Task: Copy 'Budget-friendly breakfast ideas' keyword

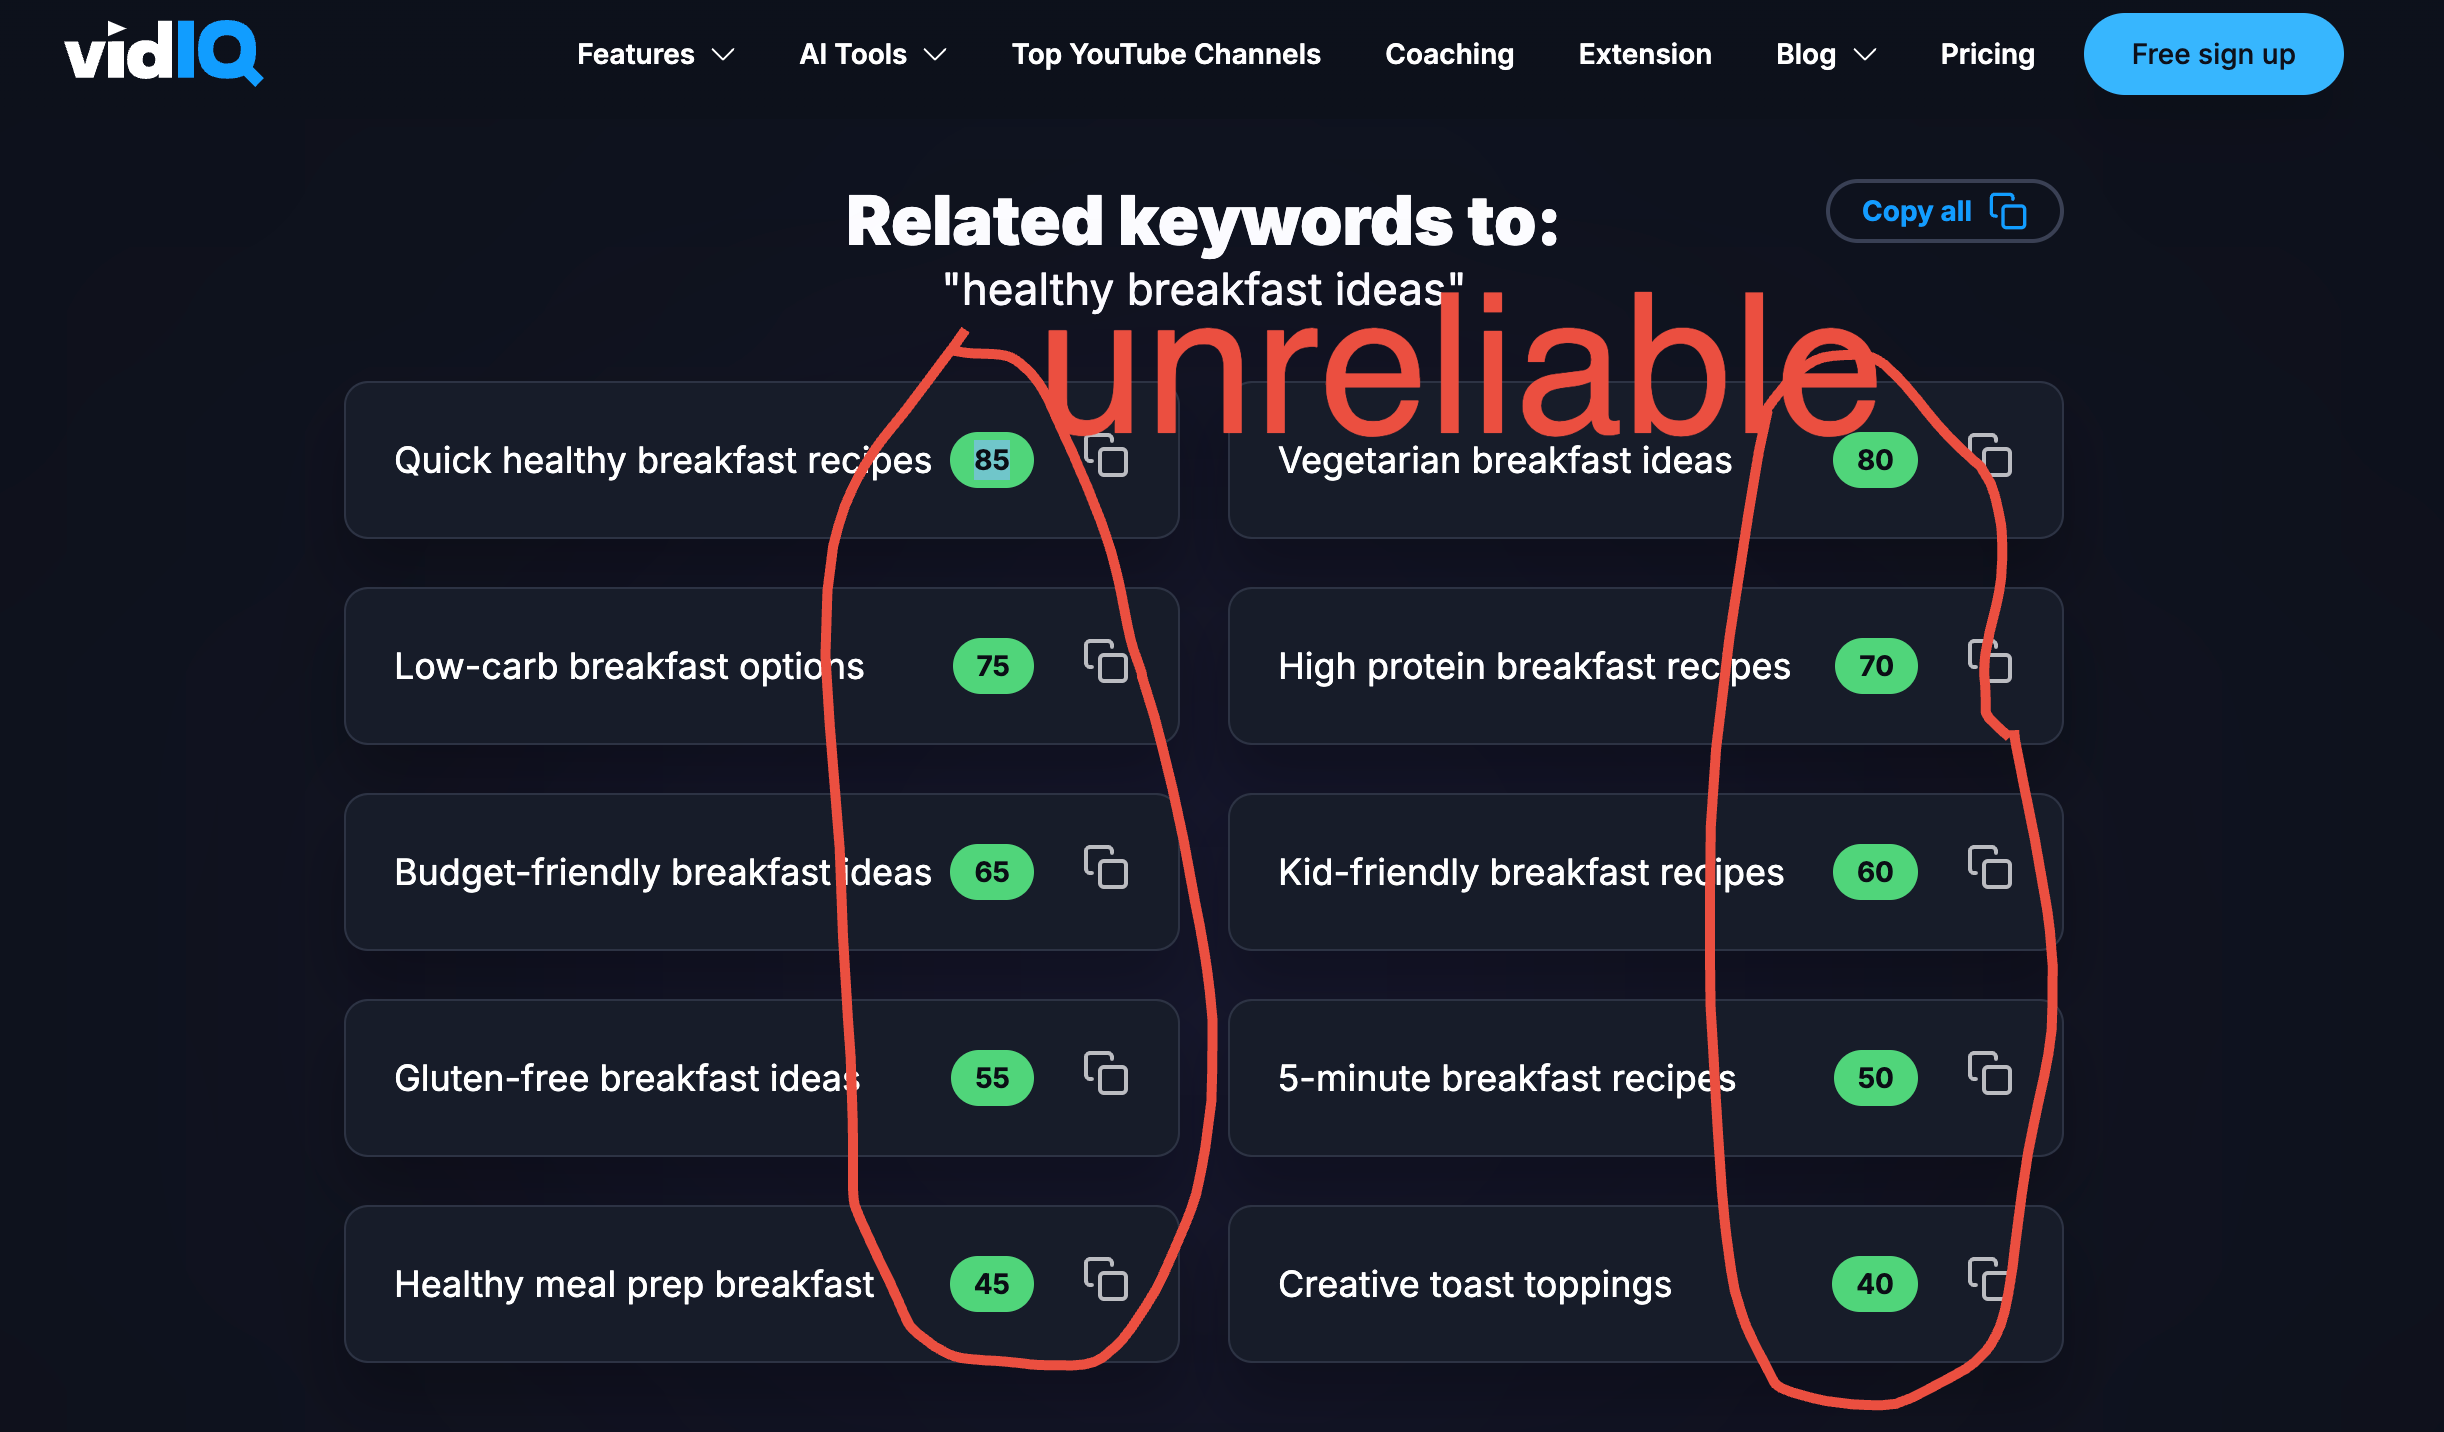Action: [1104, 869]
